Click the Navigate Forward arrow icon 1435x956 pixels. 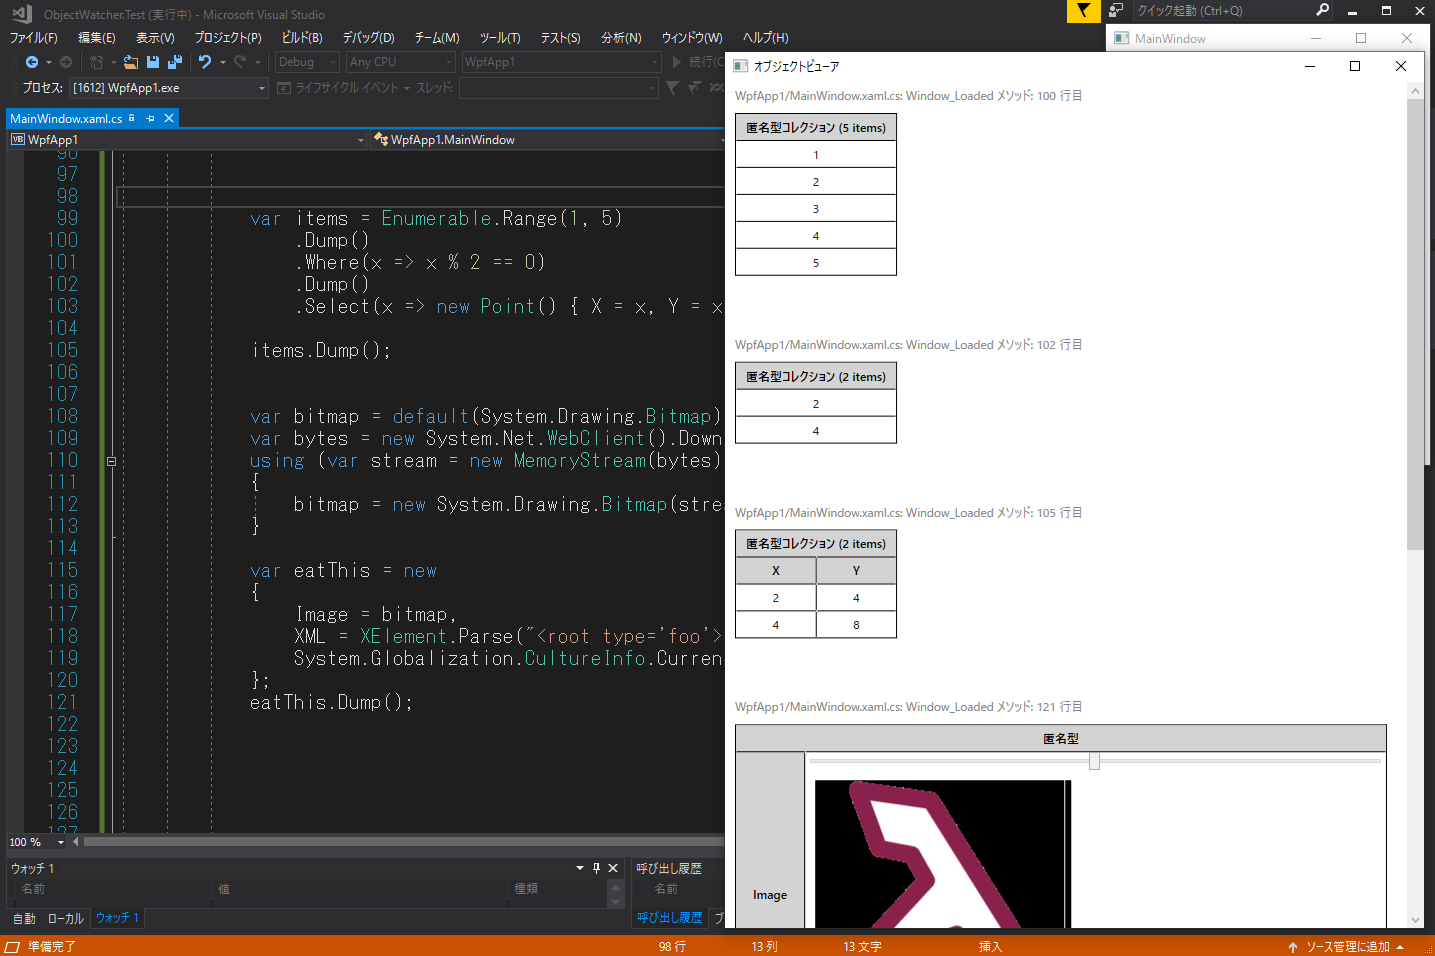tap(66, 62)
